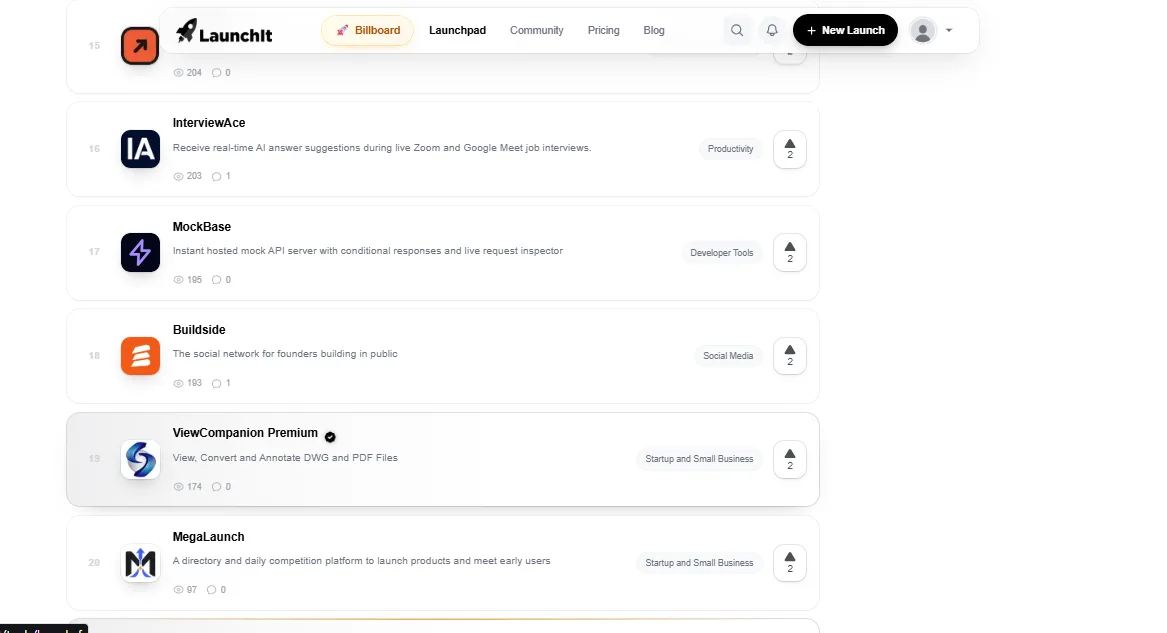Click the comment icon beside 204 views
This screenshot has height=633, width=1167.
tap(217, 73)
